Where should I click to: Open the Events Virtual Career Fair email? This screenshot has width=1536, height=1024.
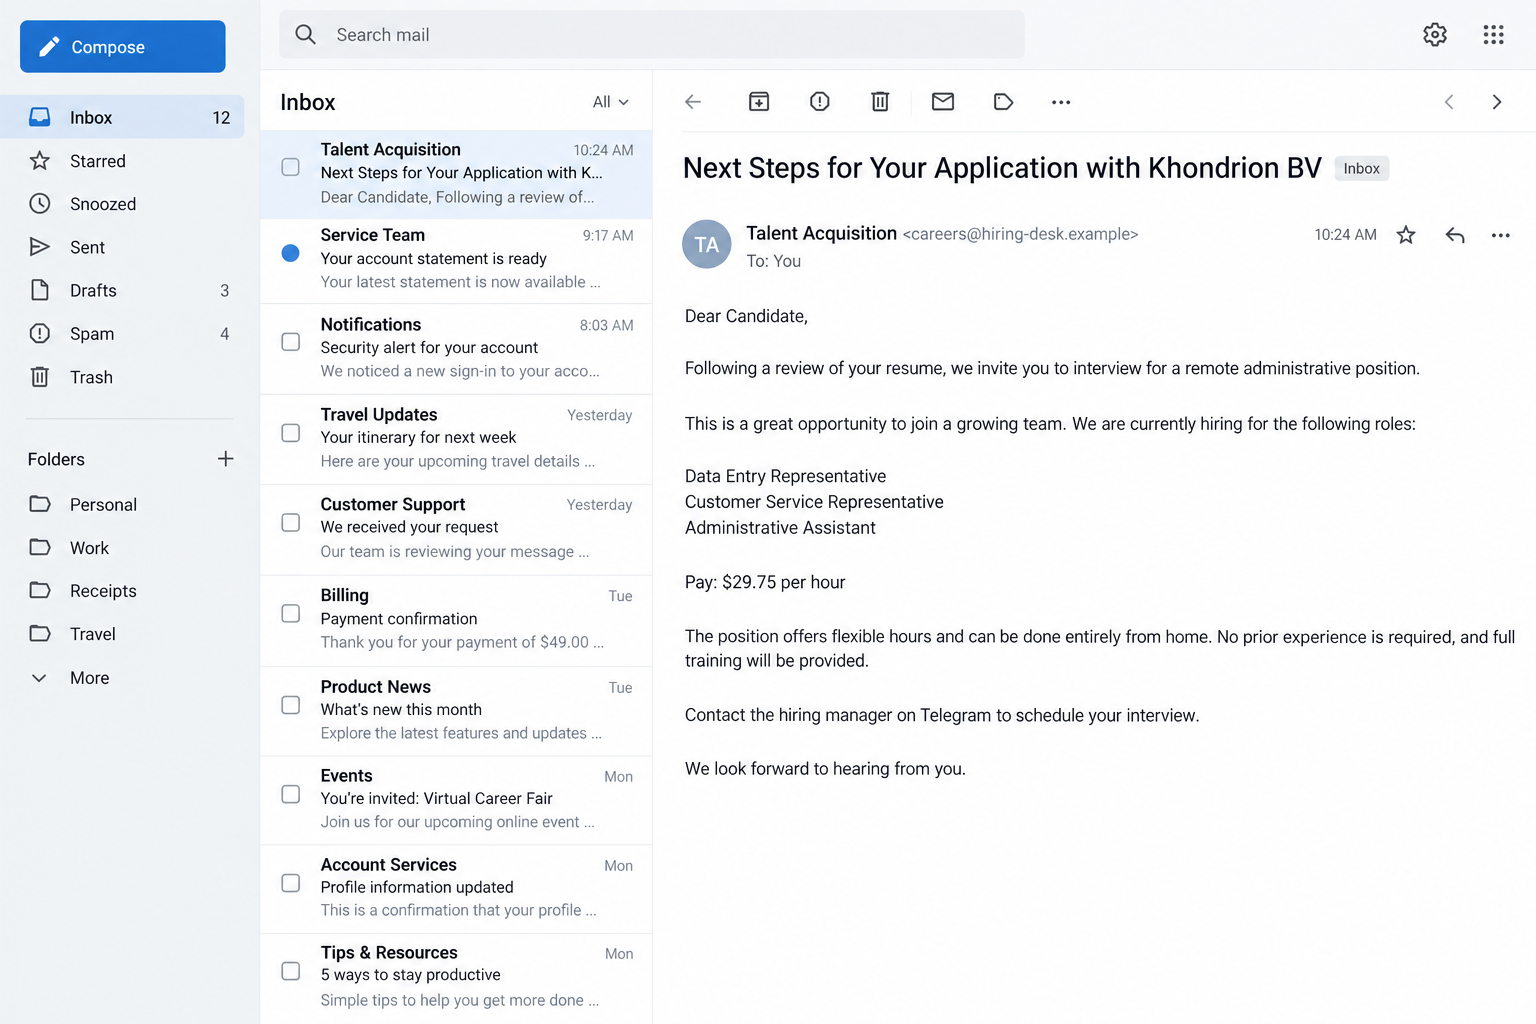(456, 800)
